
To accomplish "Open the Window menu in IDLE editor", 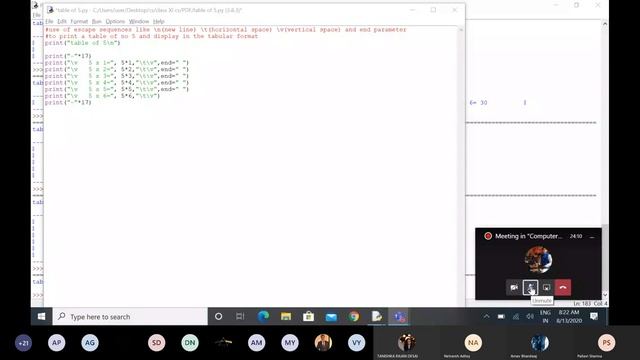I will click(139, 21).
